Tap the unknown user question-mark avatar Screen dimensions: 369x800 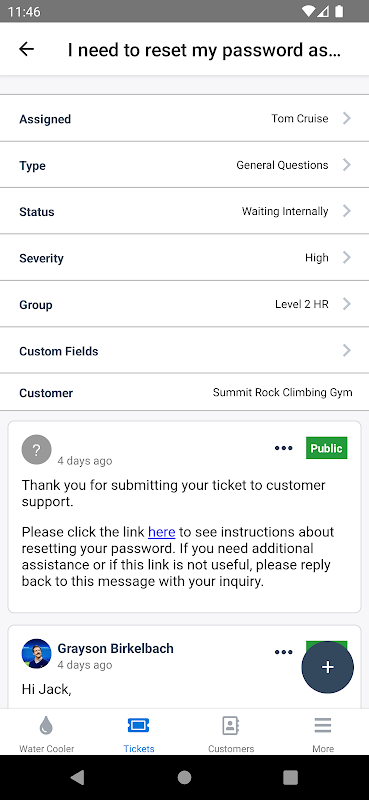36,449
